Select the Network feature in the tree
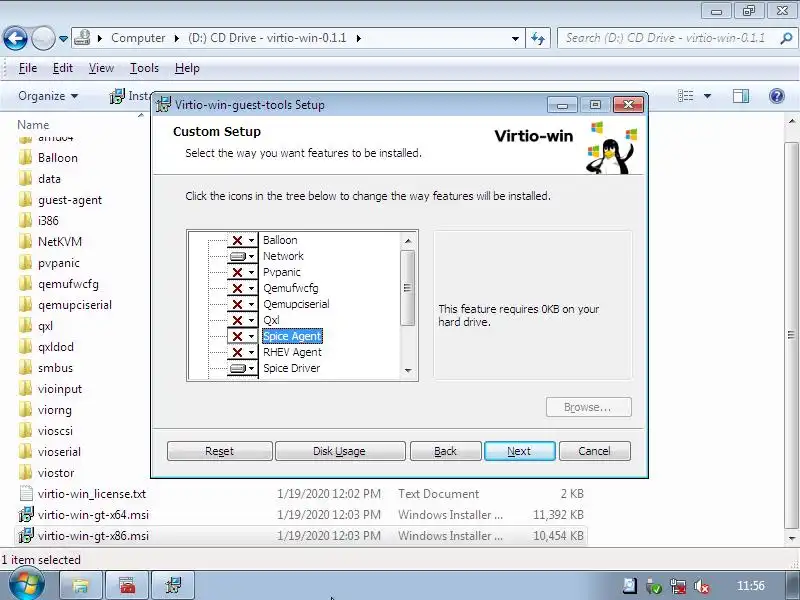The width and height of the screenshot is (800, 600). coord(283,256)
